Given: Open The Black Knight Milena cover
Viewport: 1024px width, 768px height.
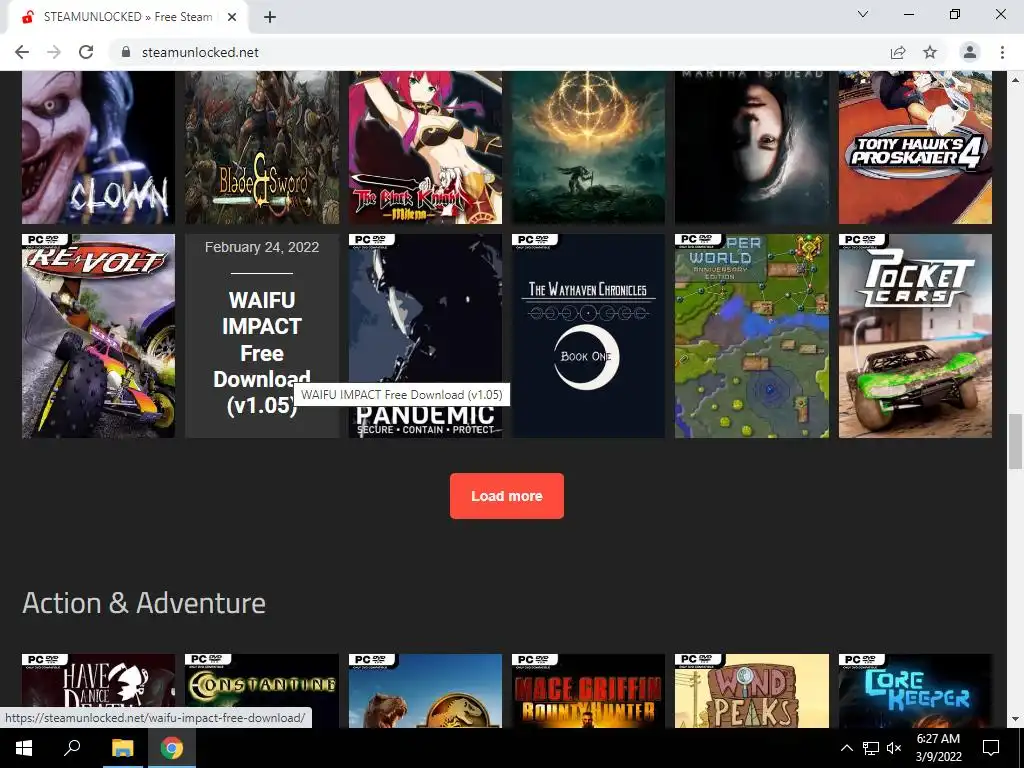Looking at the screenshot, I should (425, 148).
